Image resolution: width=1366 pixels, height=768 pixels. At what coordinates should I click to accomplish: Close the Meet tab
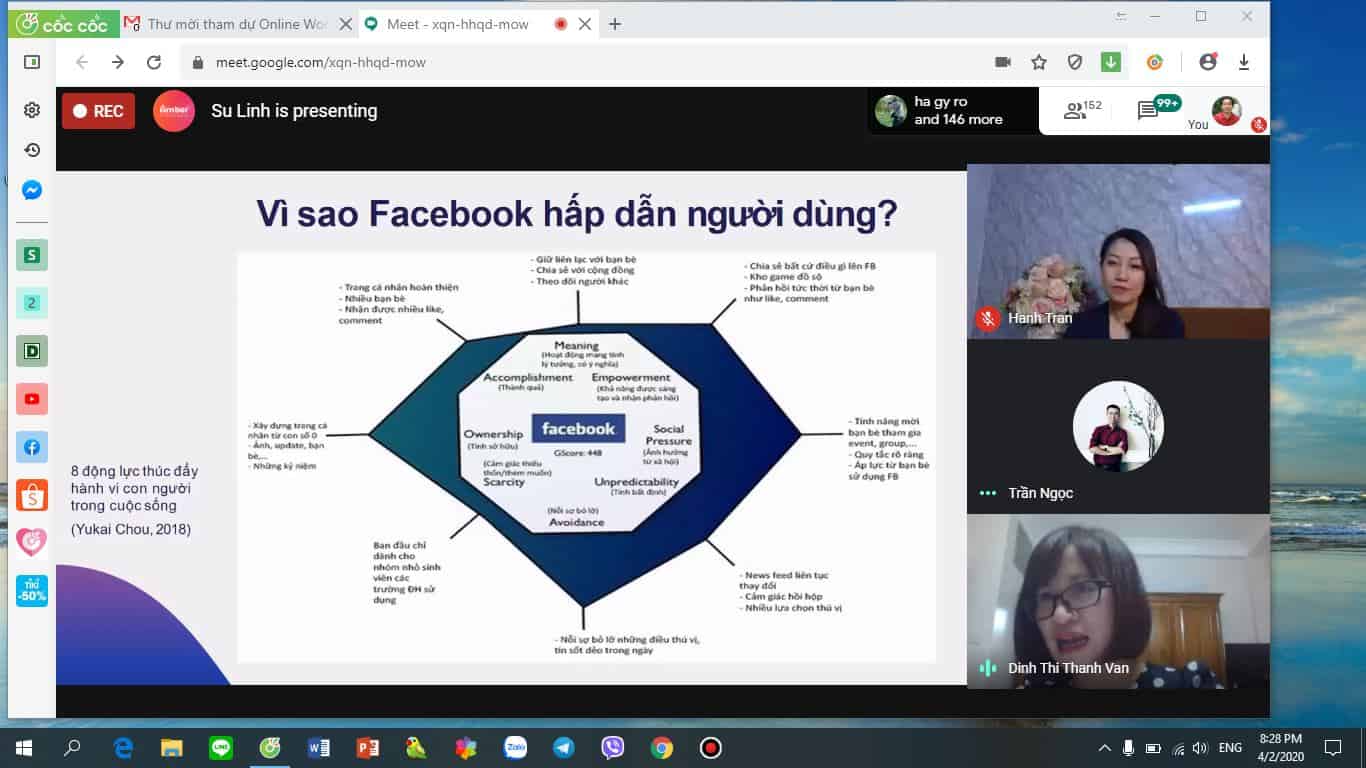[585, 24]
